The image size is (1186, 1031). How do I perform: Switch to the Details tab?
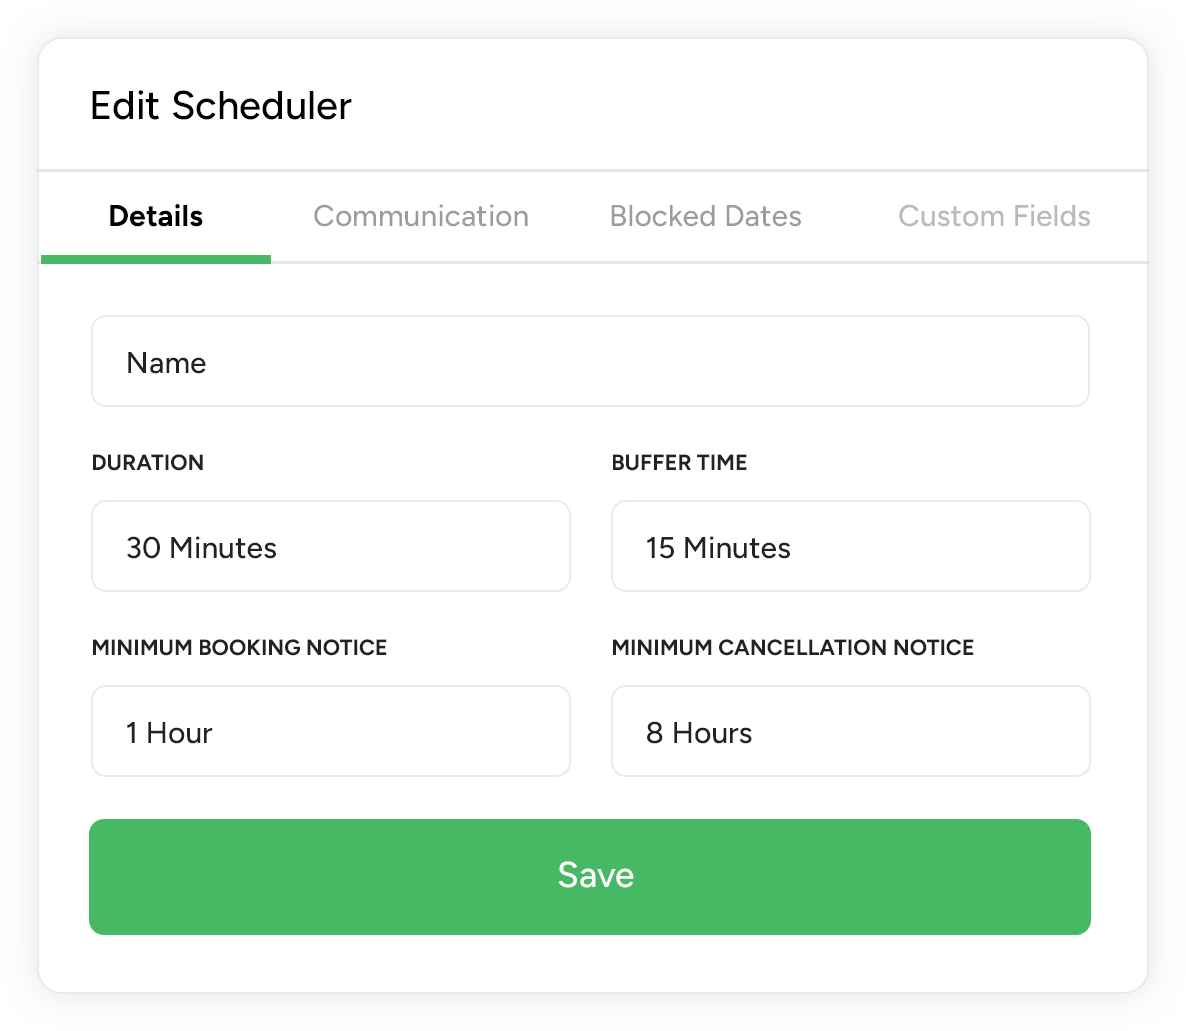(x=156, y=217)
